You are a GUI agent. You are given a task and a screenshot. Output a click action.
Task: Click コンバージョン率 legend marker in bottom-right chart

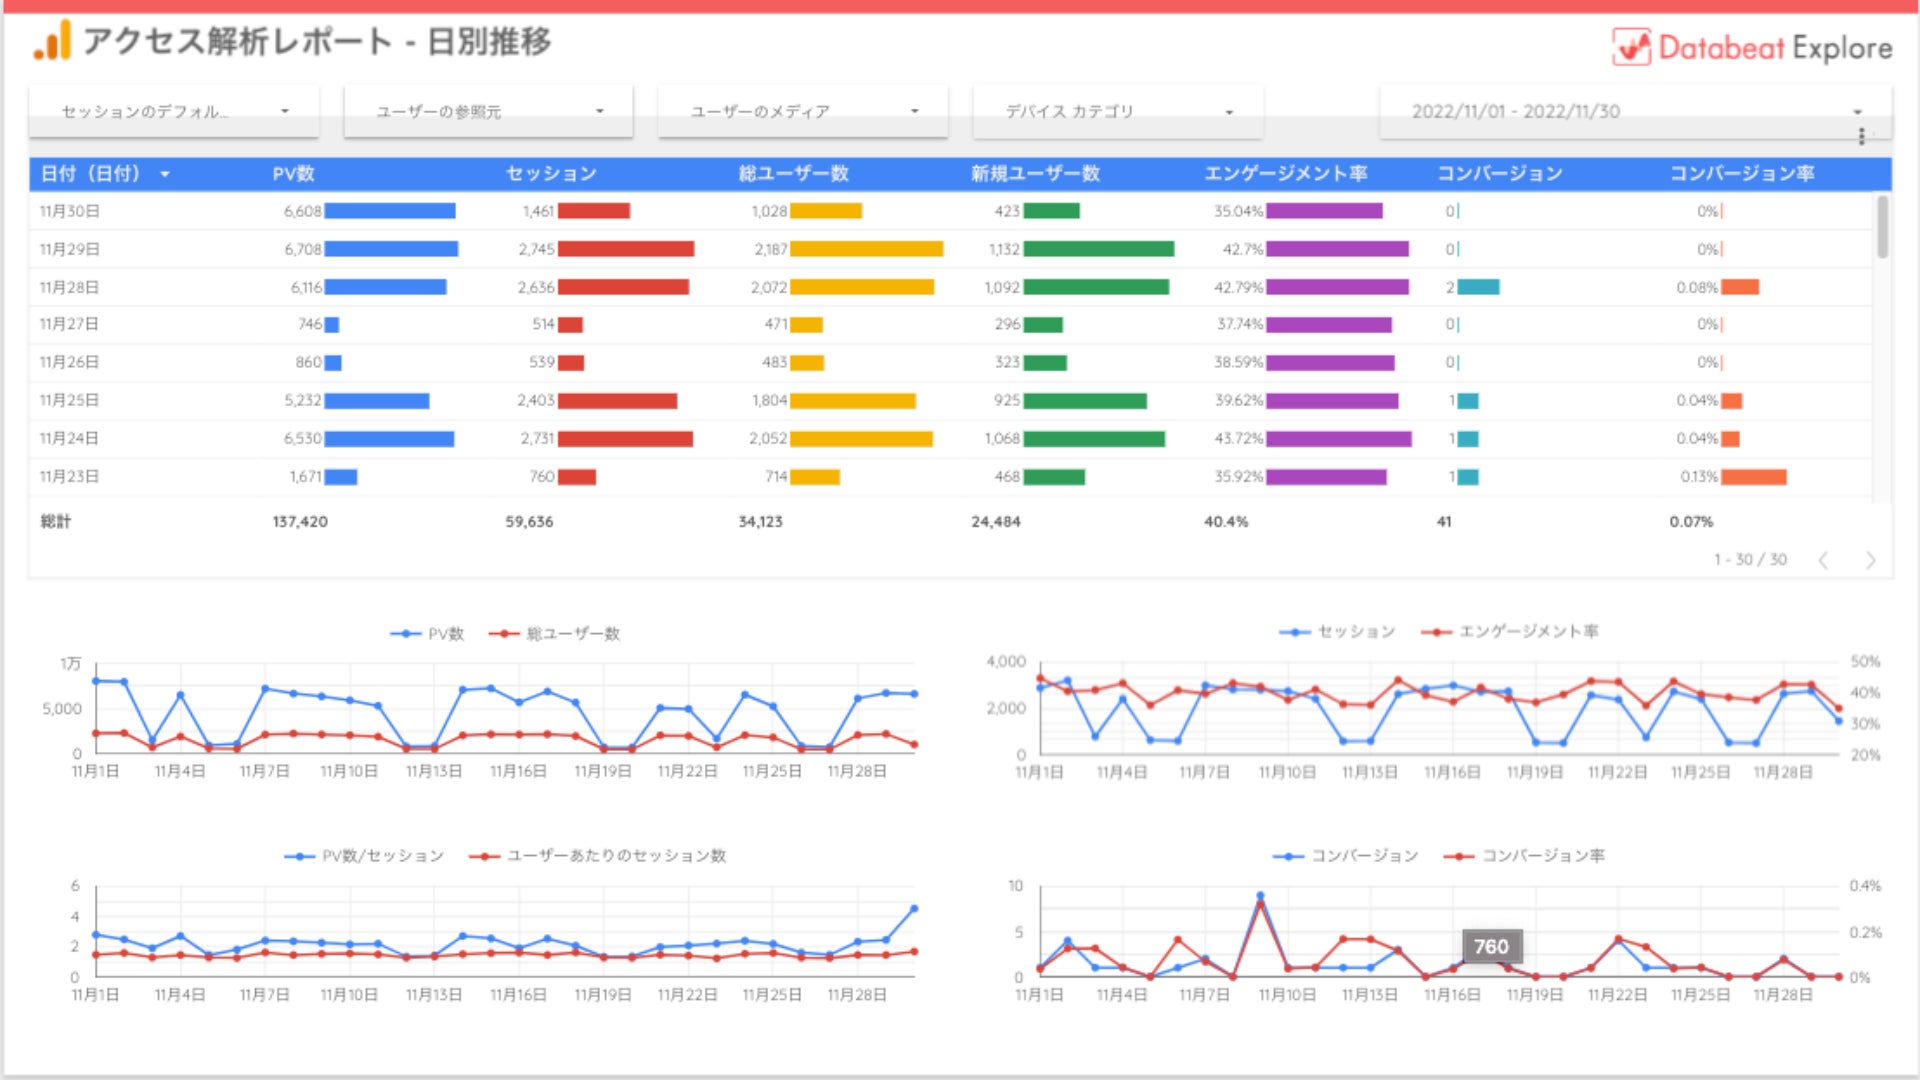coord(1458,856)
